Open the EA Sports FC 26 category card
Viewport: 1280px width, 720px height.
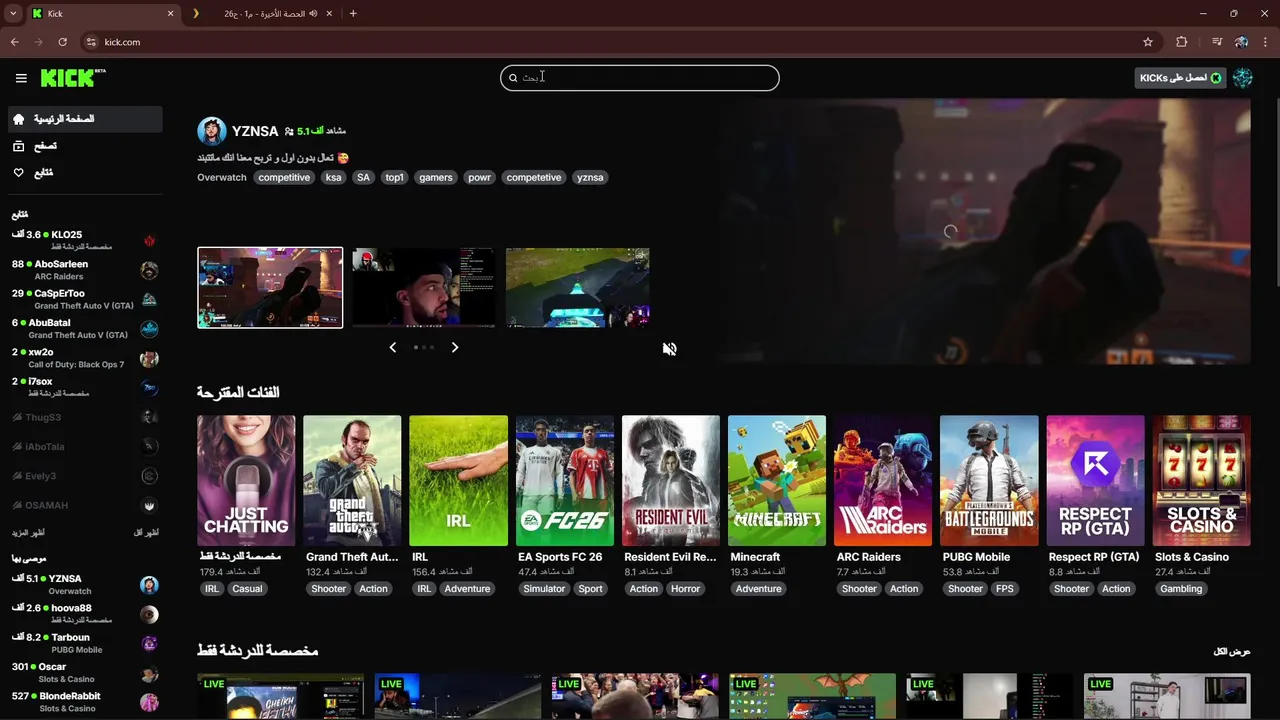click(x=564, y=481)
